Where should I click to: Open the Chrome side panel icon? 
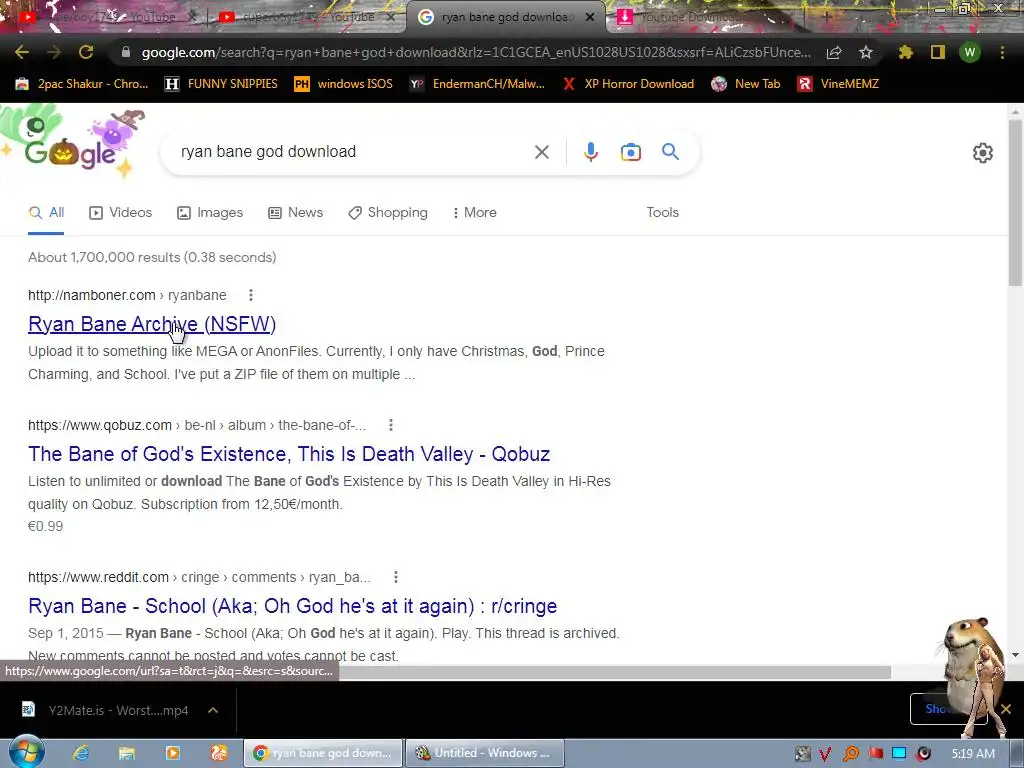(938, 52)
